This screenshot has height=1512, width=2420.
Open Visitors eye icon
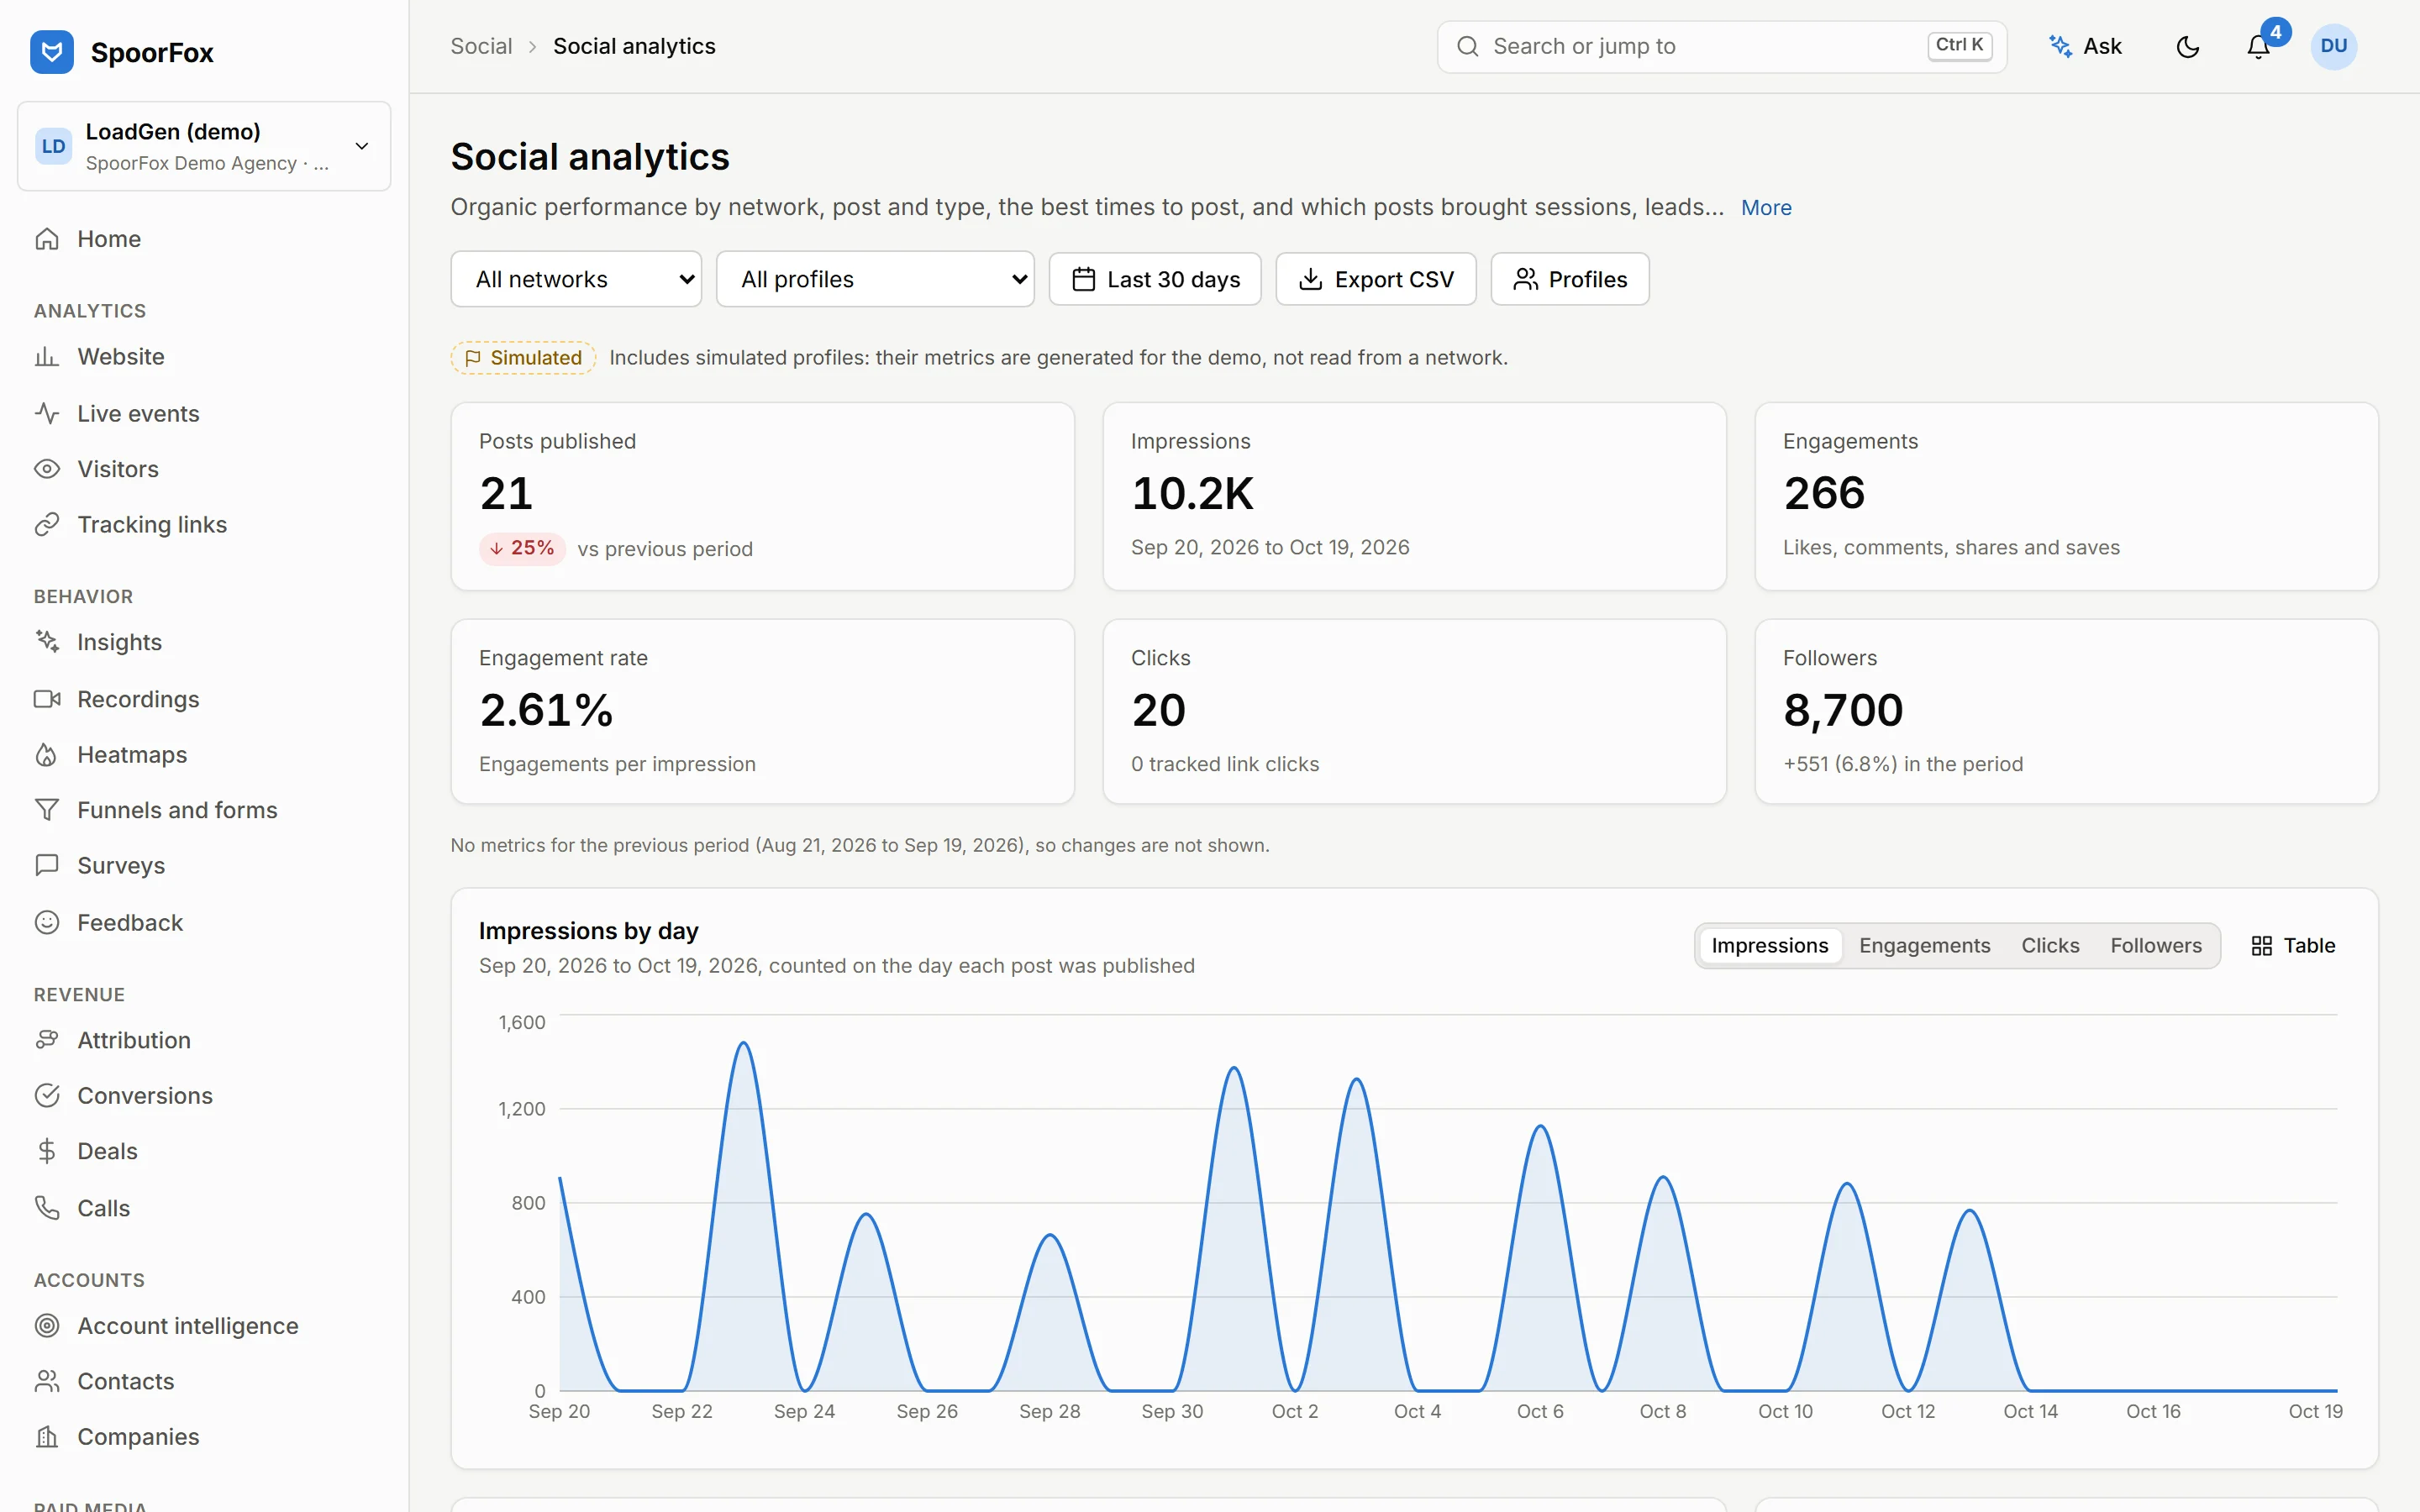coord(47,469)
